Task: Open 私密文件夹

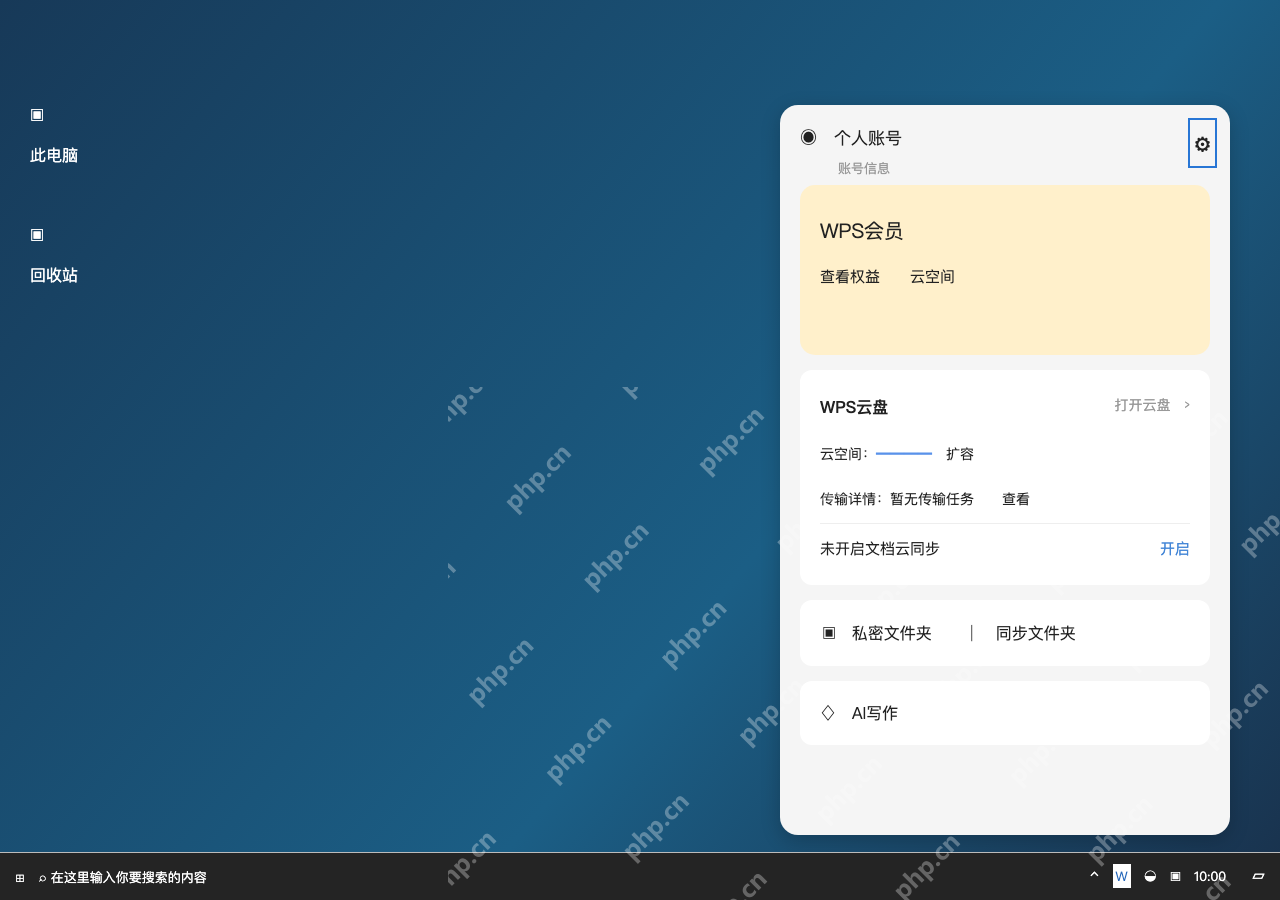Action: click(892, 633)
